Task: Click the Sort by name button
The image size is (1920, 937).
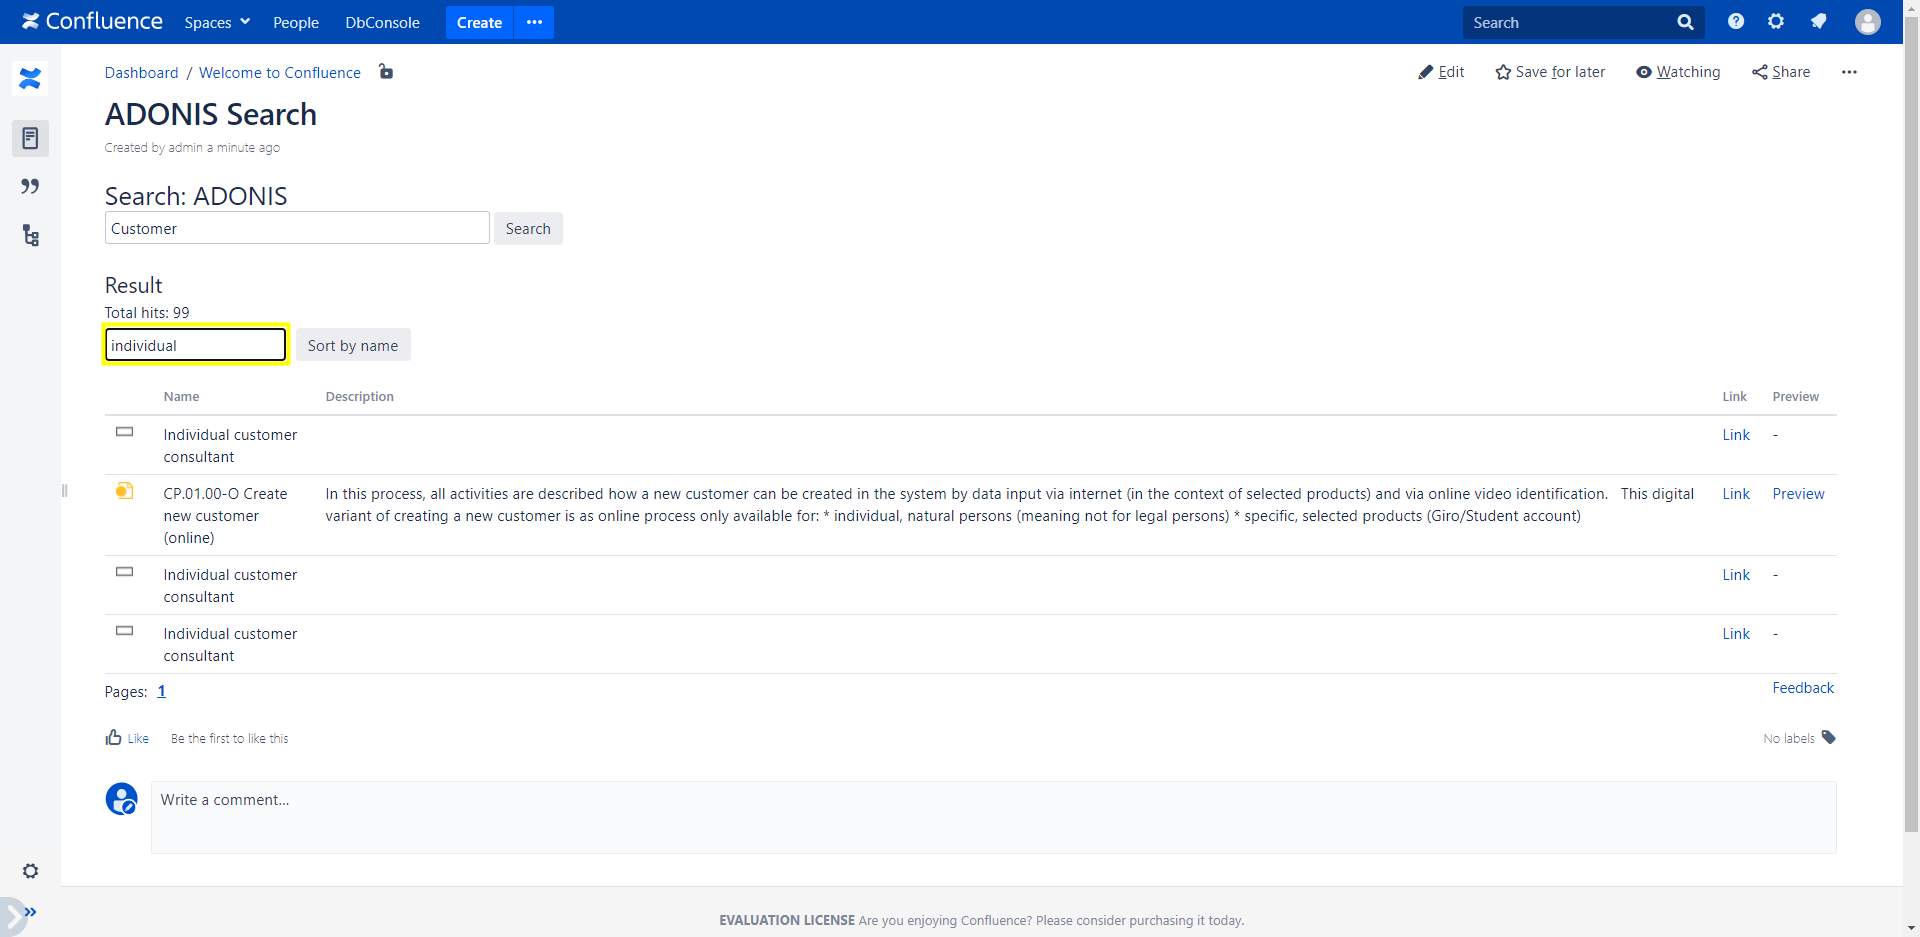Action: pos(352,345)
